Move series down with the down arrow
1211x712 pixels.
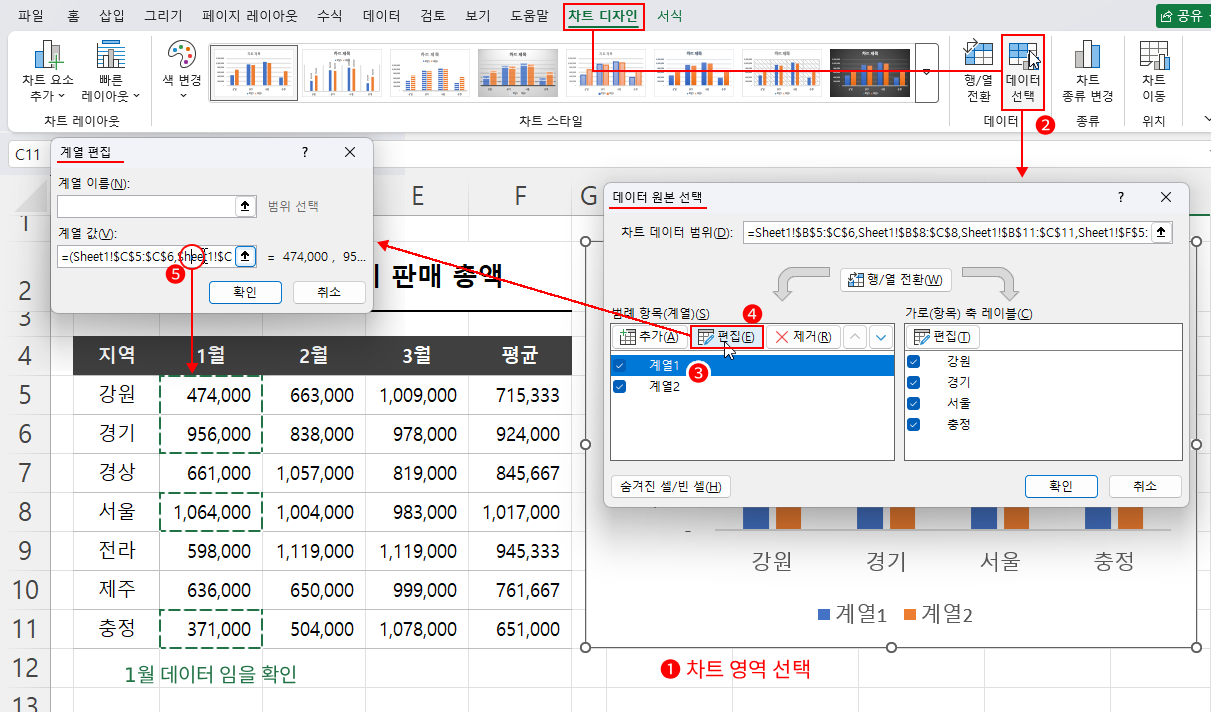tap(880, 337)
